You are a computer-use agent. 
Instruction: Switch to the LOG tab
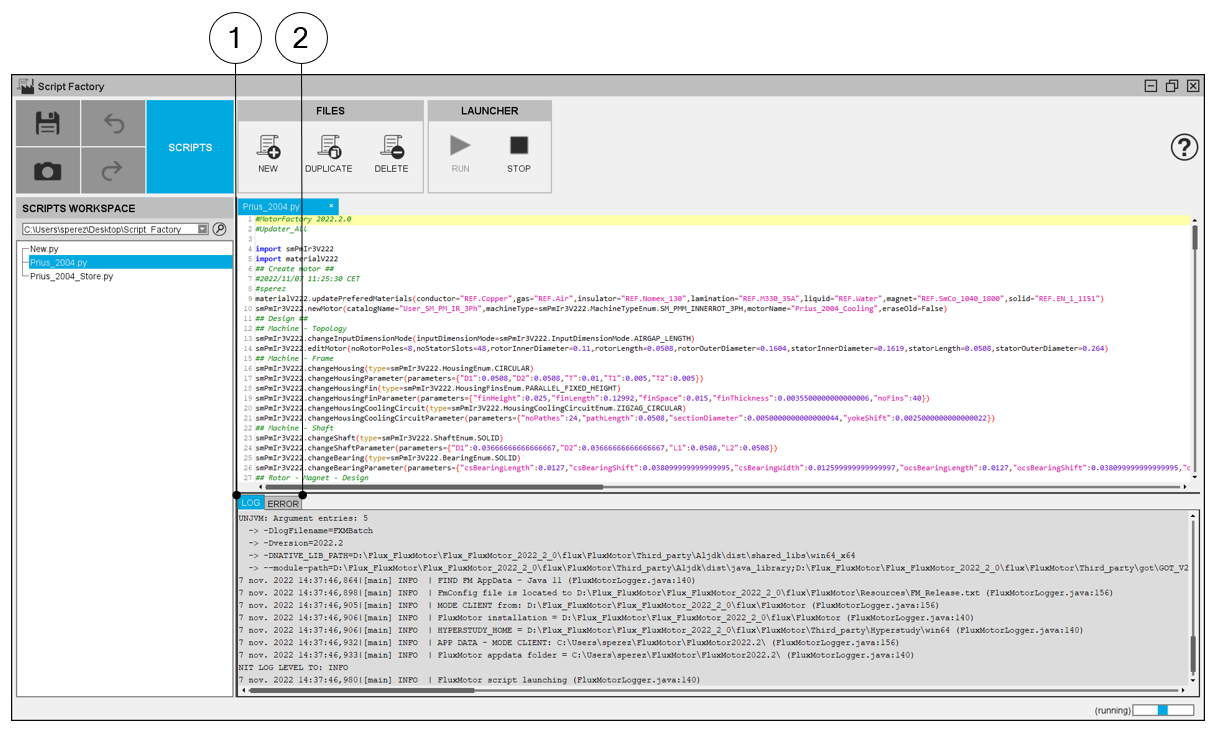[250, 503]
